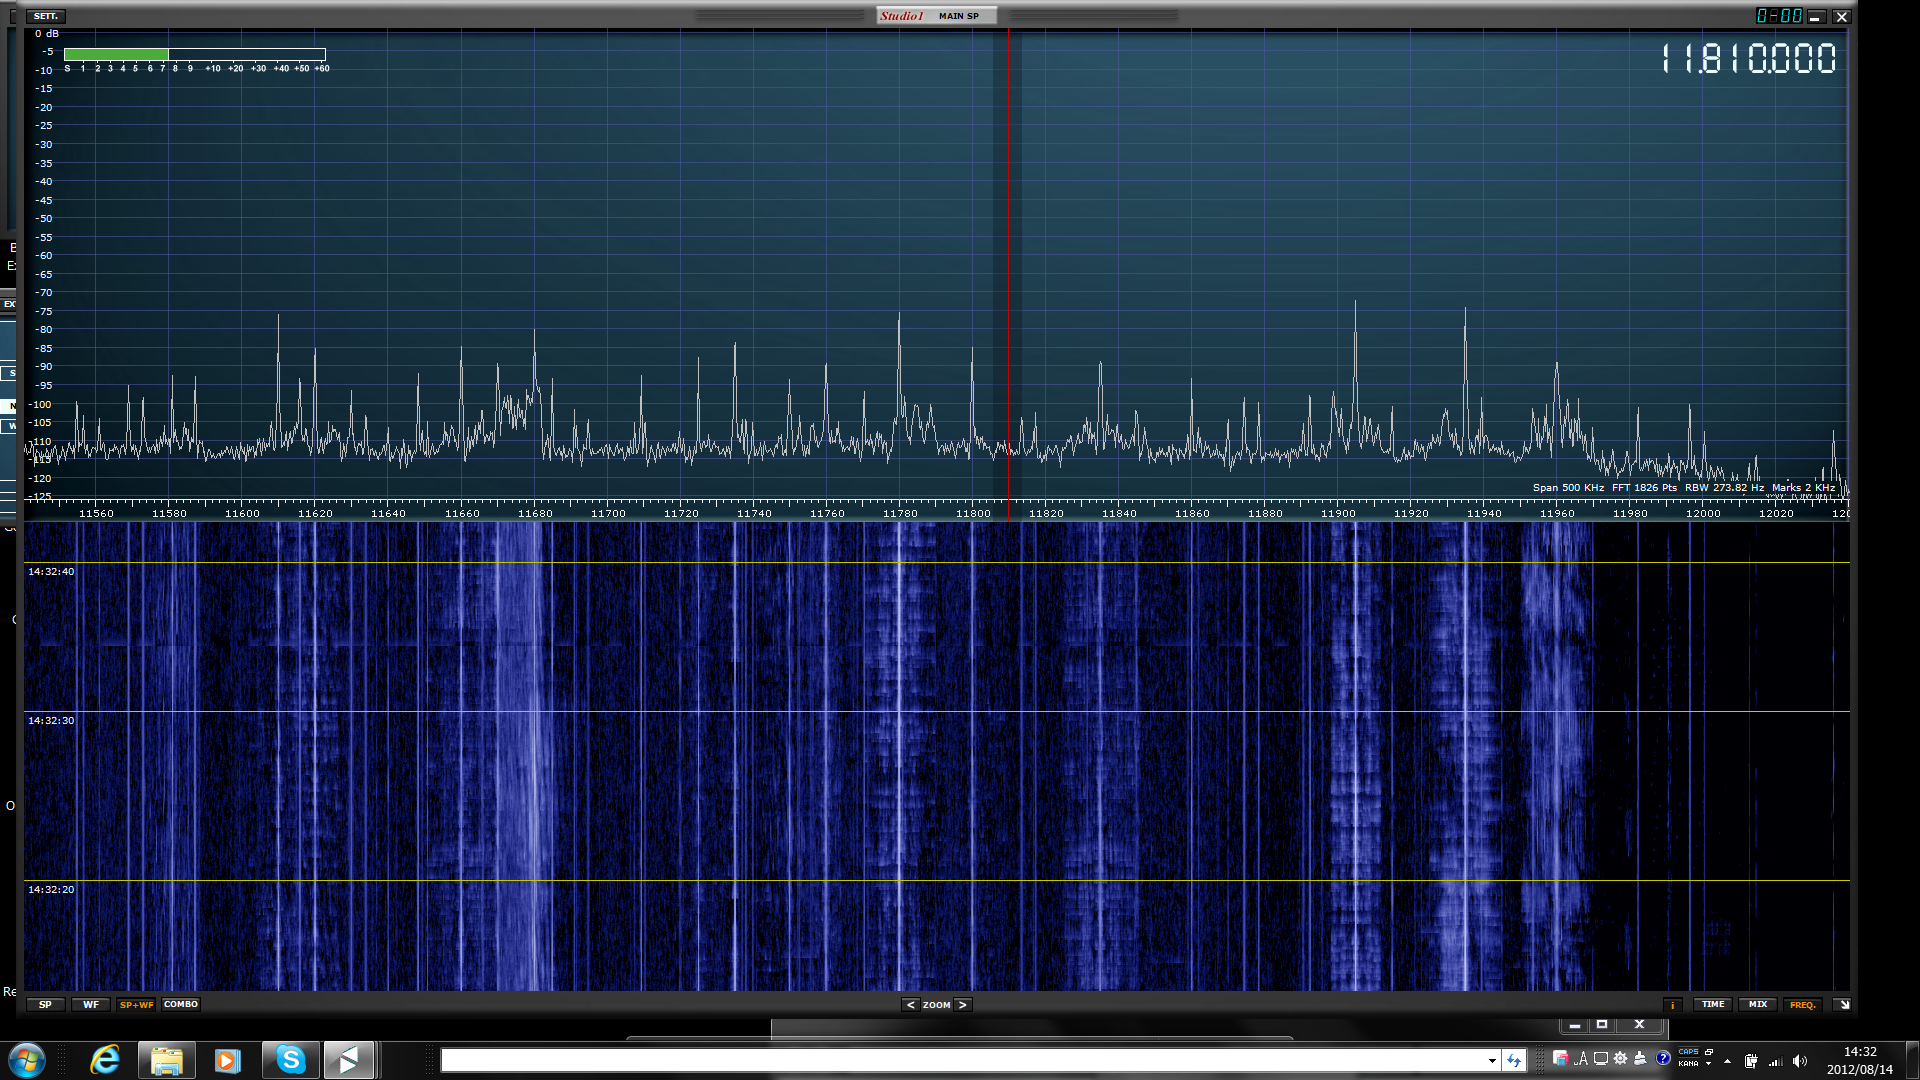Screen dimensions: 1920x1080
Task: Expand hidden system tray icons arrow
Action: tap(1727, 1061)
